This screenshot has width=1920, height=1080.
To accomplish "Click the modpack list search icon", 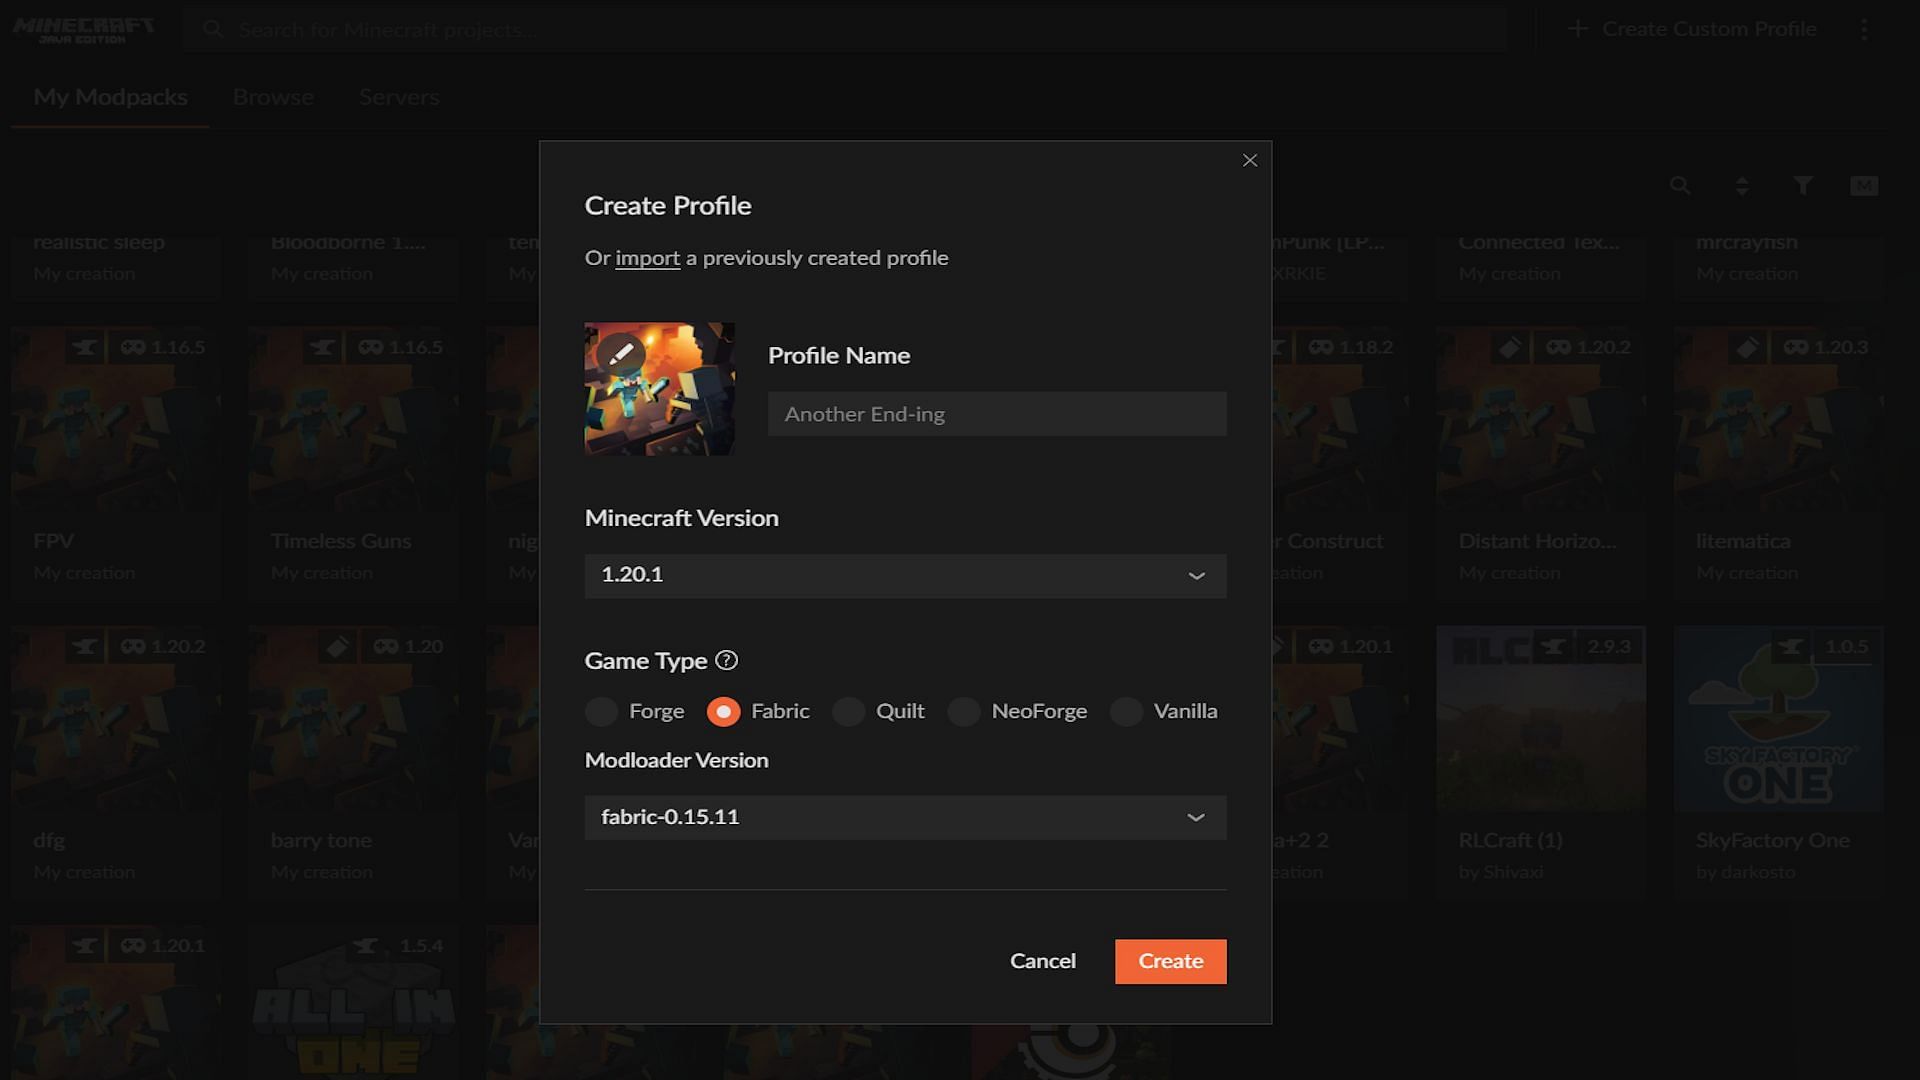I will point(1681,186).
